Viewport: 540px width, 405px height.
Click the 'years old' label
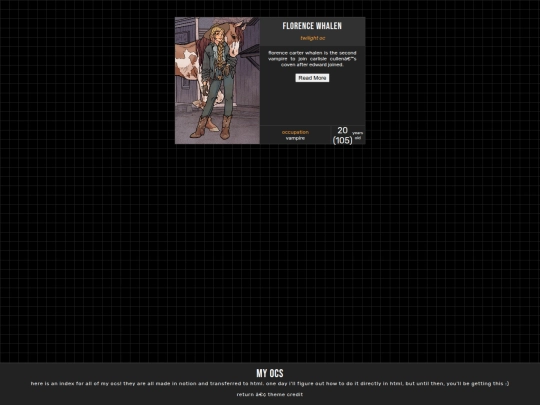coord(358,135)
